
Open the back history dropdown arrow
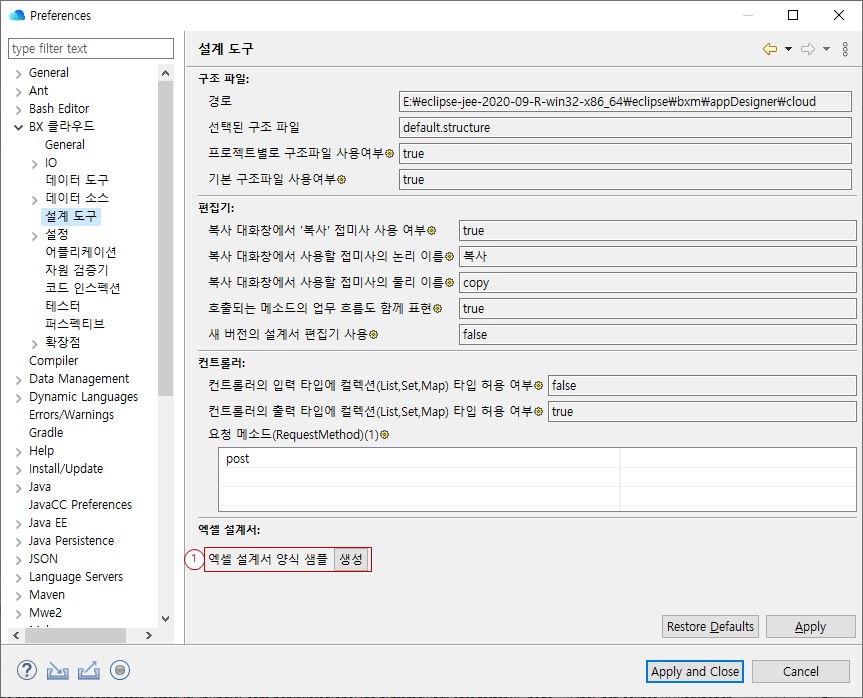click(788, 49)
